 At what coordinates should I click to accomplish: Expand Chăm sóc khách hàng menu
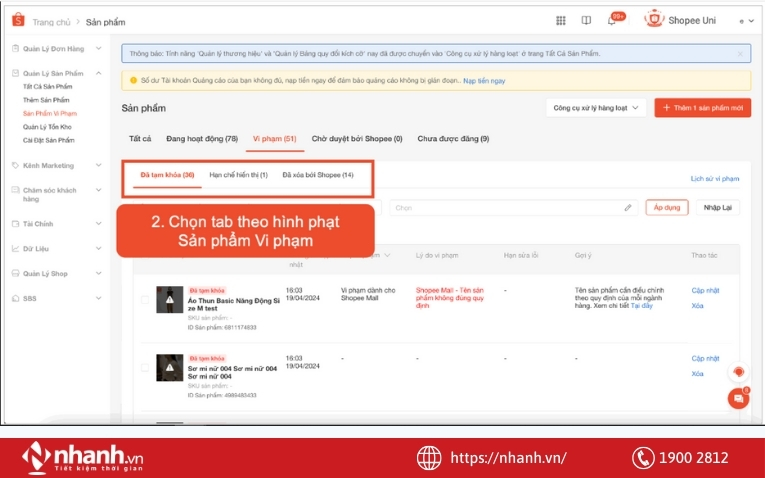99,190
